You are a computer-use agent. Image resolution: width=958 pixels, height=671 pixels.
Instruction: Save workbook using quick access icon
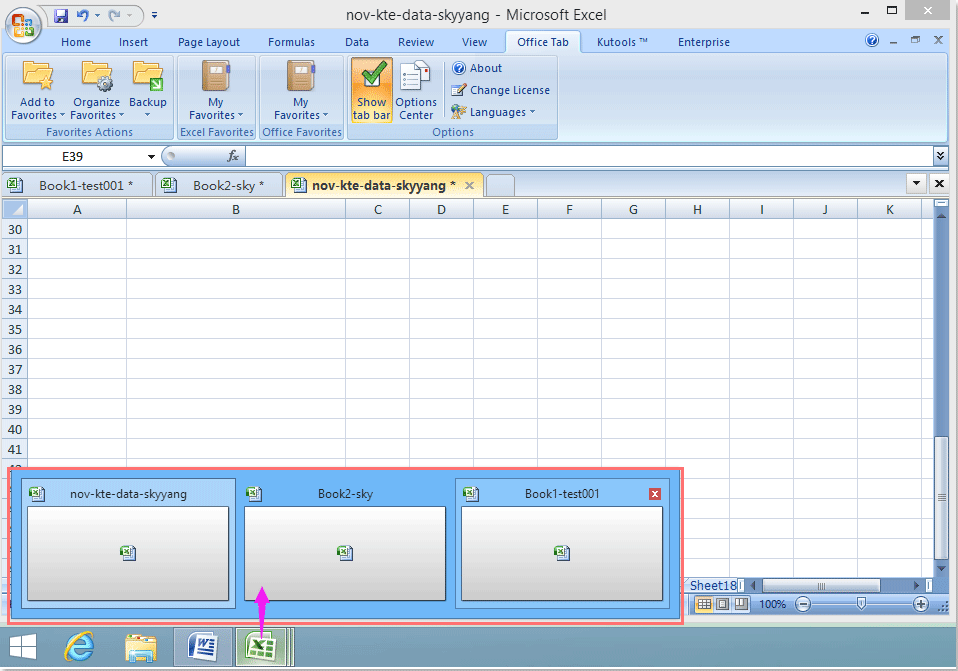click(x=61, y=16)
